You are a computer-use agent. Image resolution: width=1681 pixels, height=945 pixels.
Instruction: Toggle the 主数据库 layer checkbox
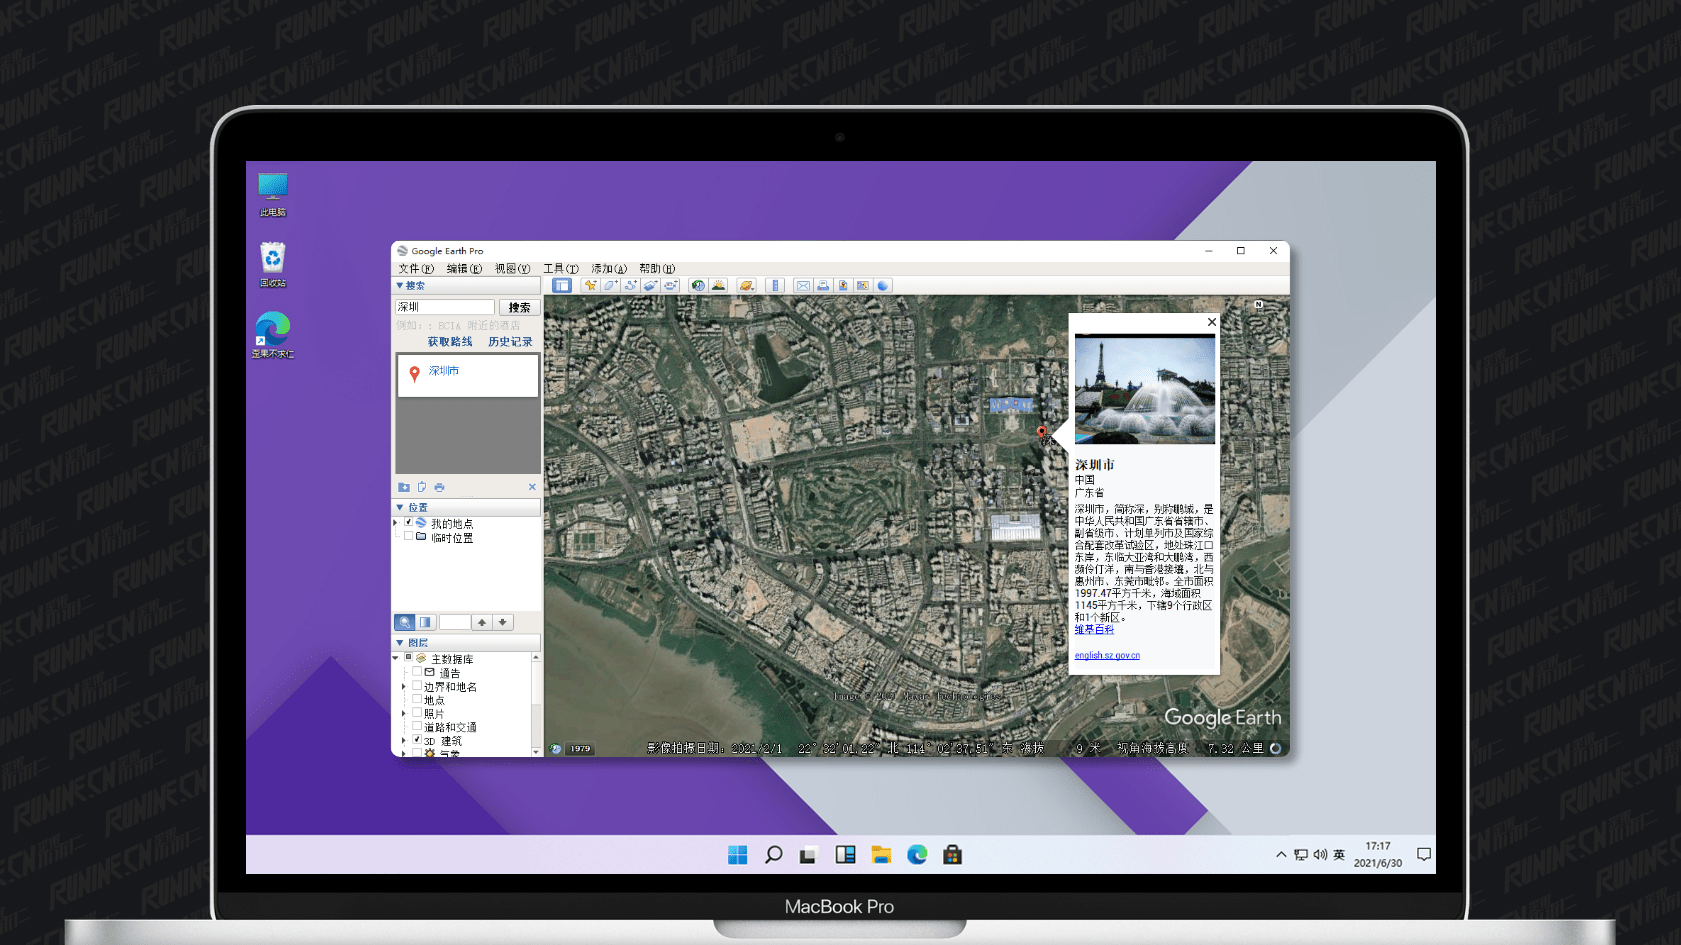[408, 658]
